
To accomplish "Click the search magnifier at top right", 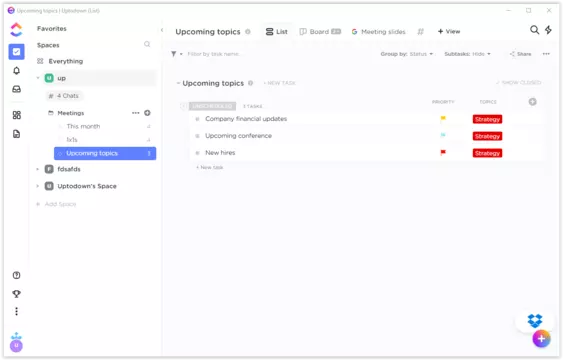I will [534, 30].
